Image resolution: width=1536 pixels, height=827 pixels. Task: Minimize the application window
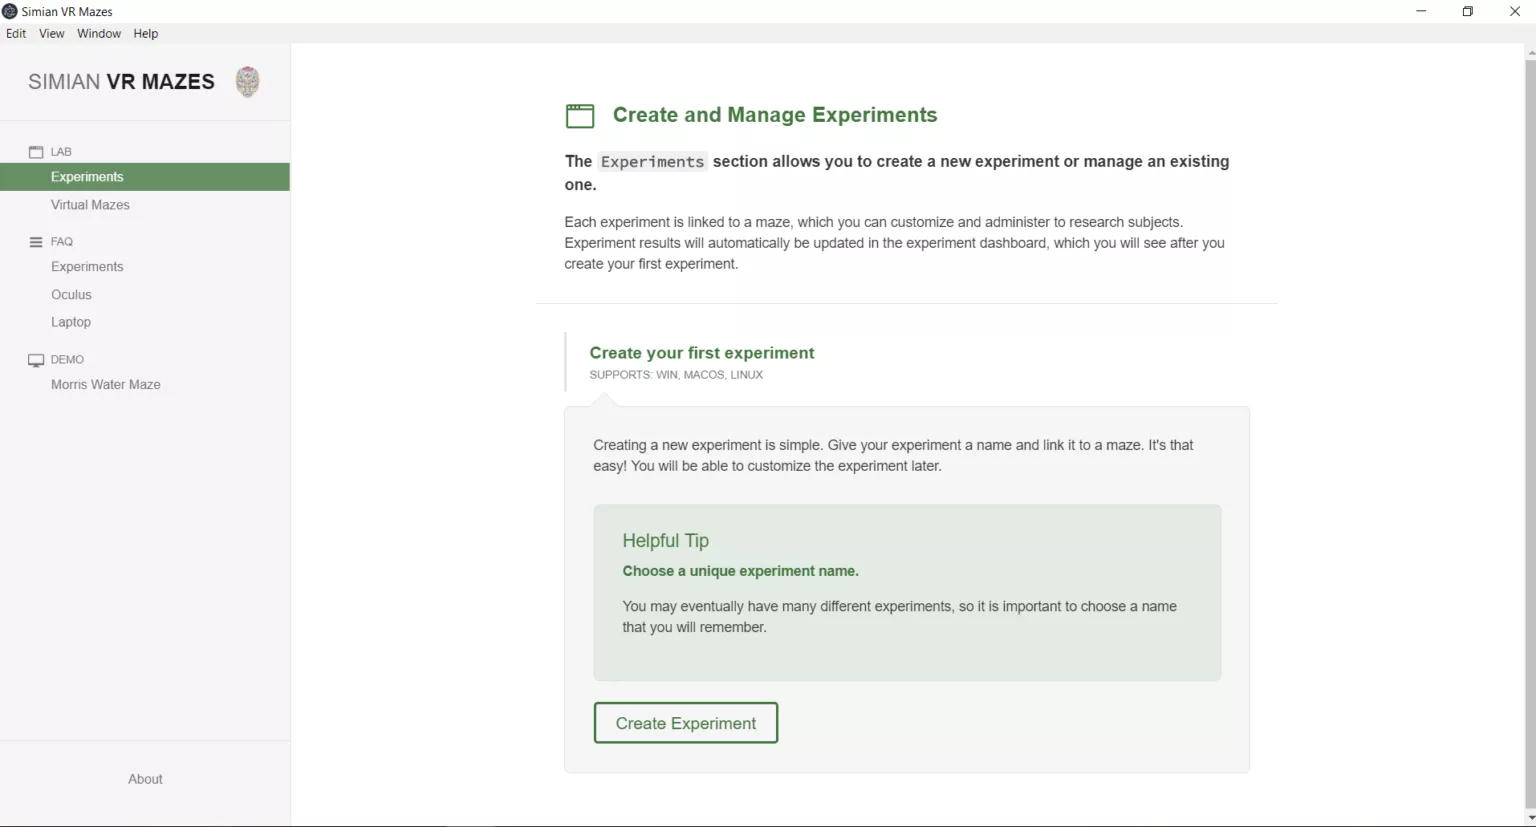pyautogui.click(x=1421, y=11)
